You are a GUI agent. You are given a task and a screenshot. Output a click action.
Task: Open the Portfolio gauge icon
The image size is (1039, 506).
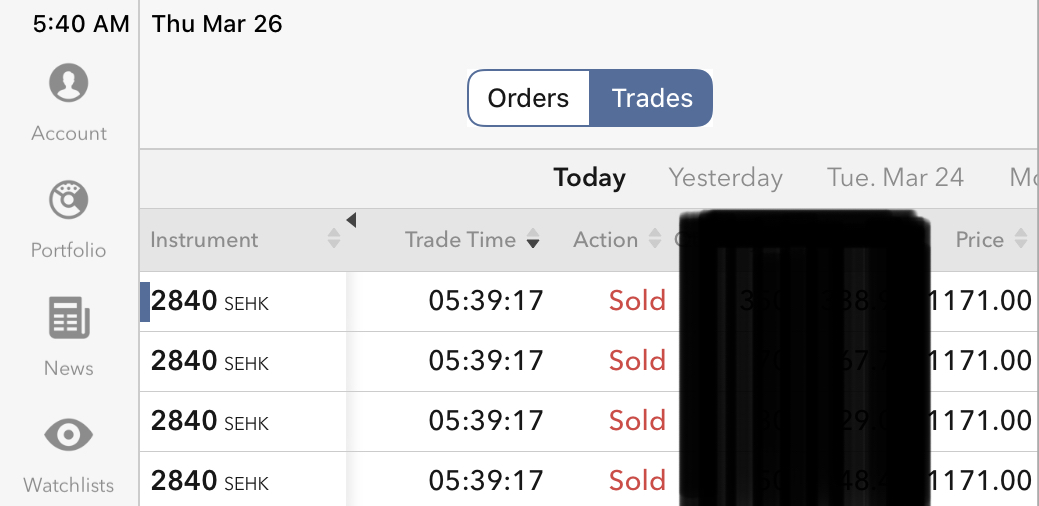tap(69, 200)
